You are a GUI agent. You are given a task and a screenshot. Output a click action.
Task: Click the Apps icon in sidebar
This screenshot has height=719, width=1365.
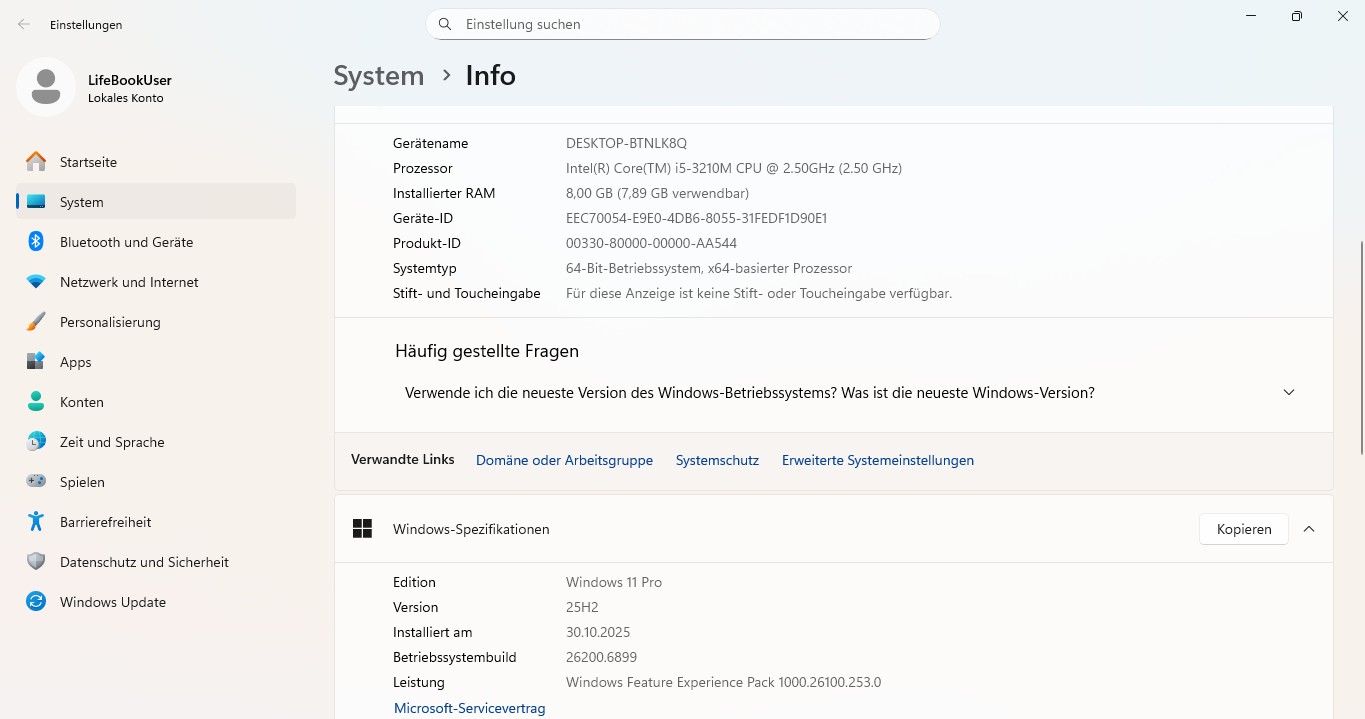coord(36,362)
